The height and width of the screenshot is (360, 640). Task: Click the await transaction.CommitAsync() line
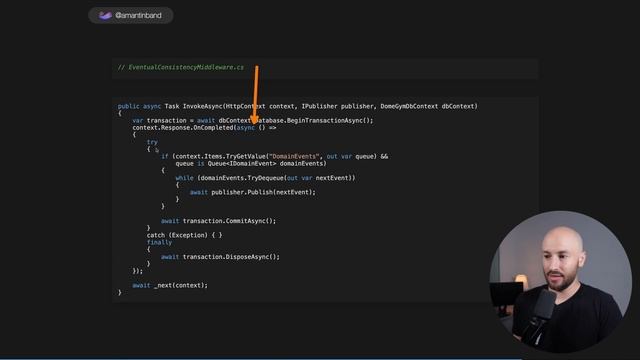click(x=218, y=221)
